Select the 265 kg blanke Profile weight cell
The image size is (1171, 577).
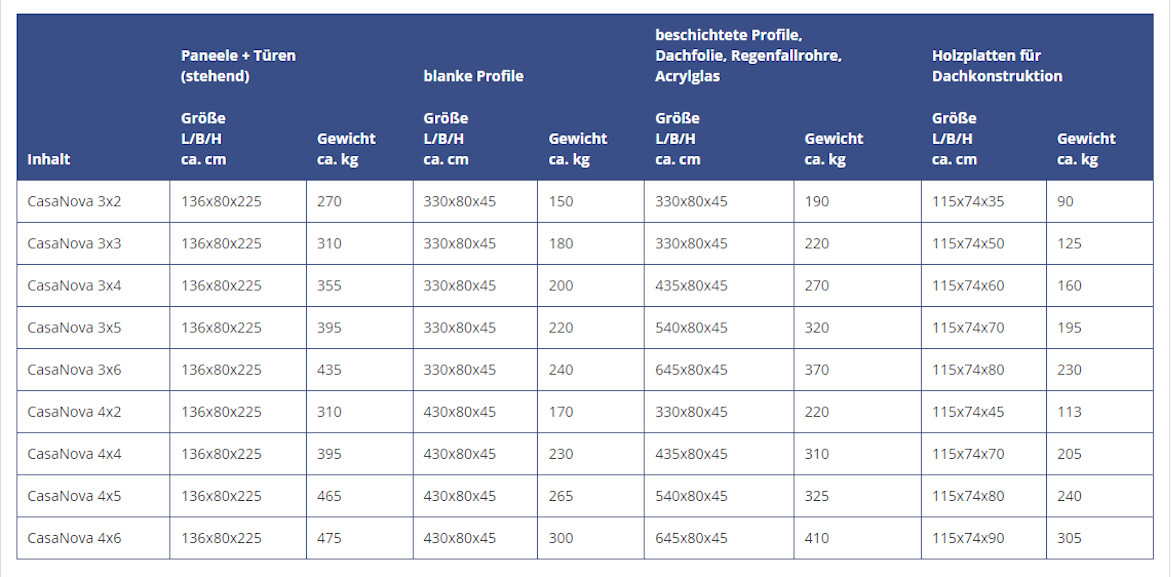(x=561, y=496)
